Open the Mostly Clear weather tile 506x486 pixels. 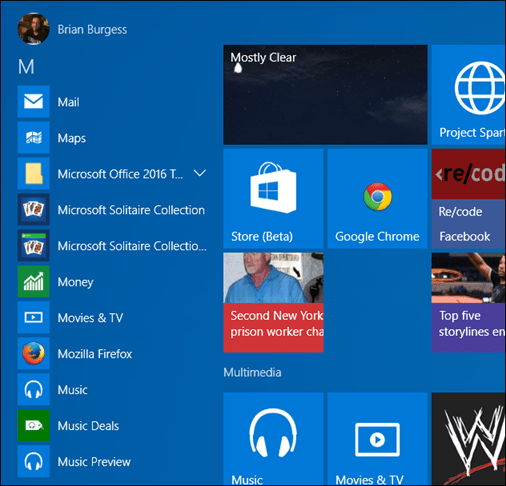point(325,95)
